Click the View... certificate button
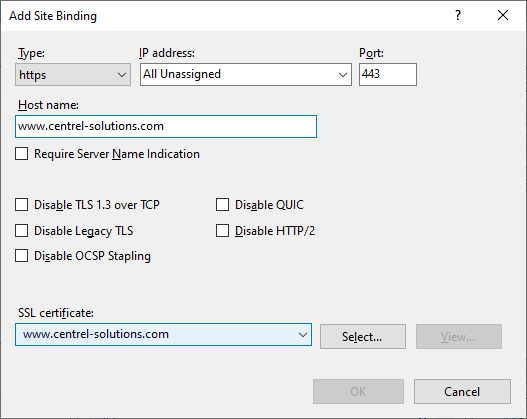Viewport: 527px width, 419px height. click(459, 337)
